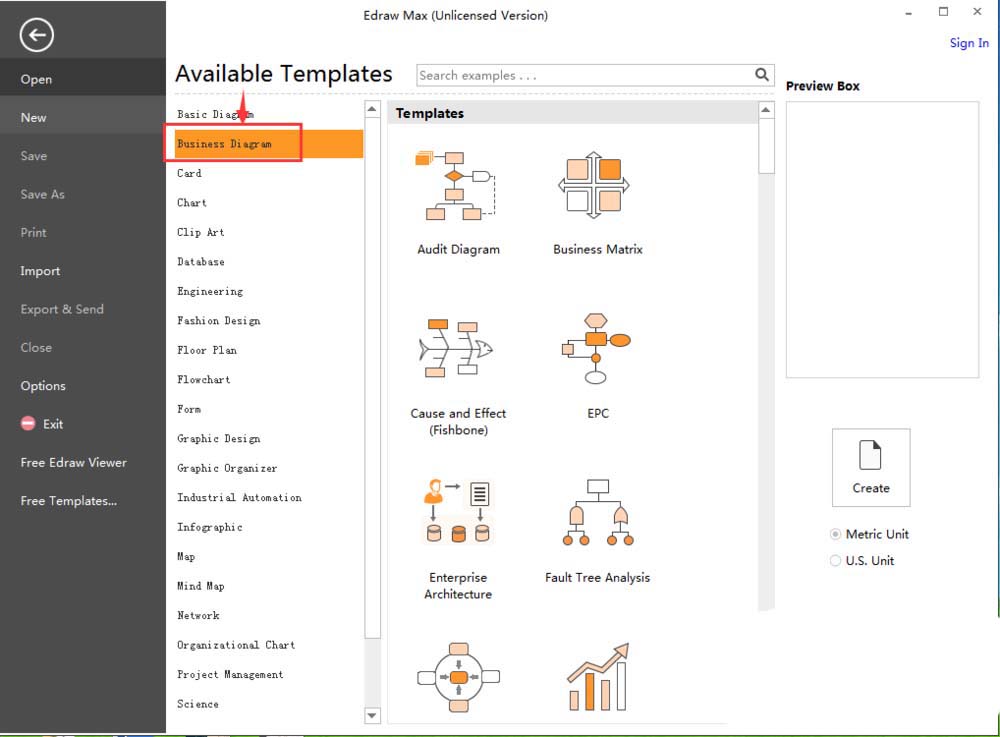Choose the Clip Art category
1000x737 pixels.
pyautogui.click(x=200, y=232)
